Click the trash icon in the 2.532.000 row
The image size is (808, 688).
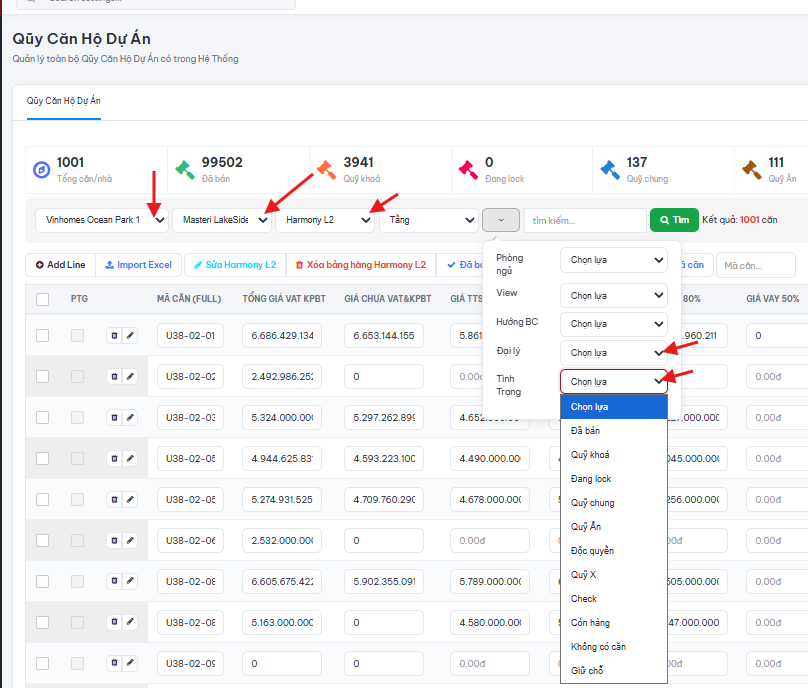(x=114, y=541)
